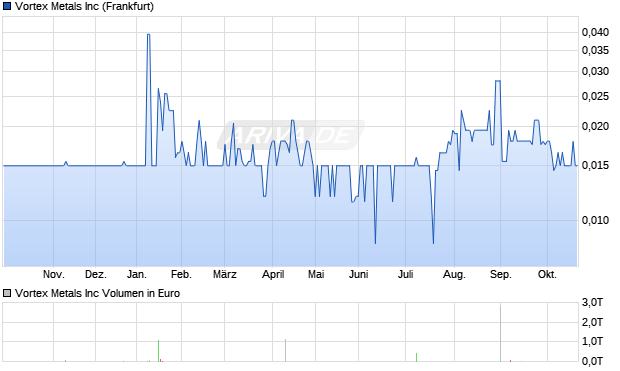Click the green volume bar in late January
The image size is (620, 371).
click(159, 351)
